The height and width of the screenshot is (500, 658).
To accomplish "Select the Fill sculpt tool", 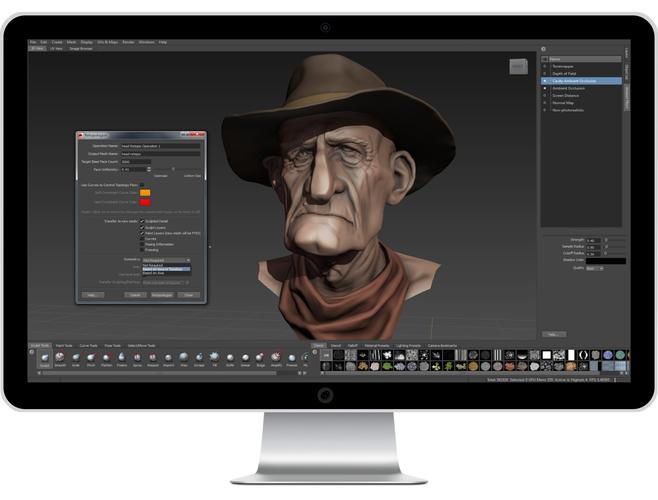I will 214,358.
